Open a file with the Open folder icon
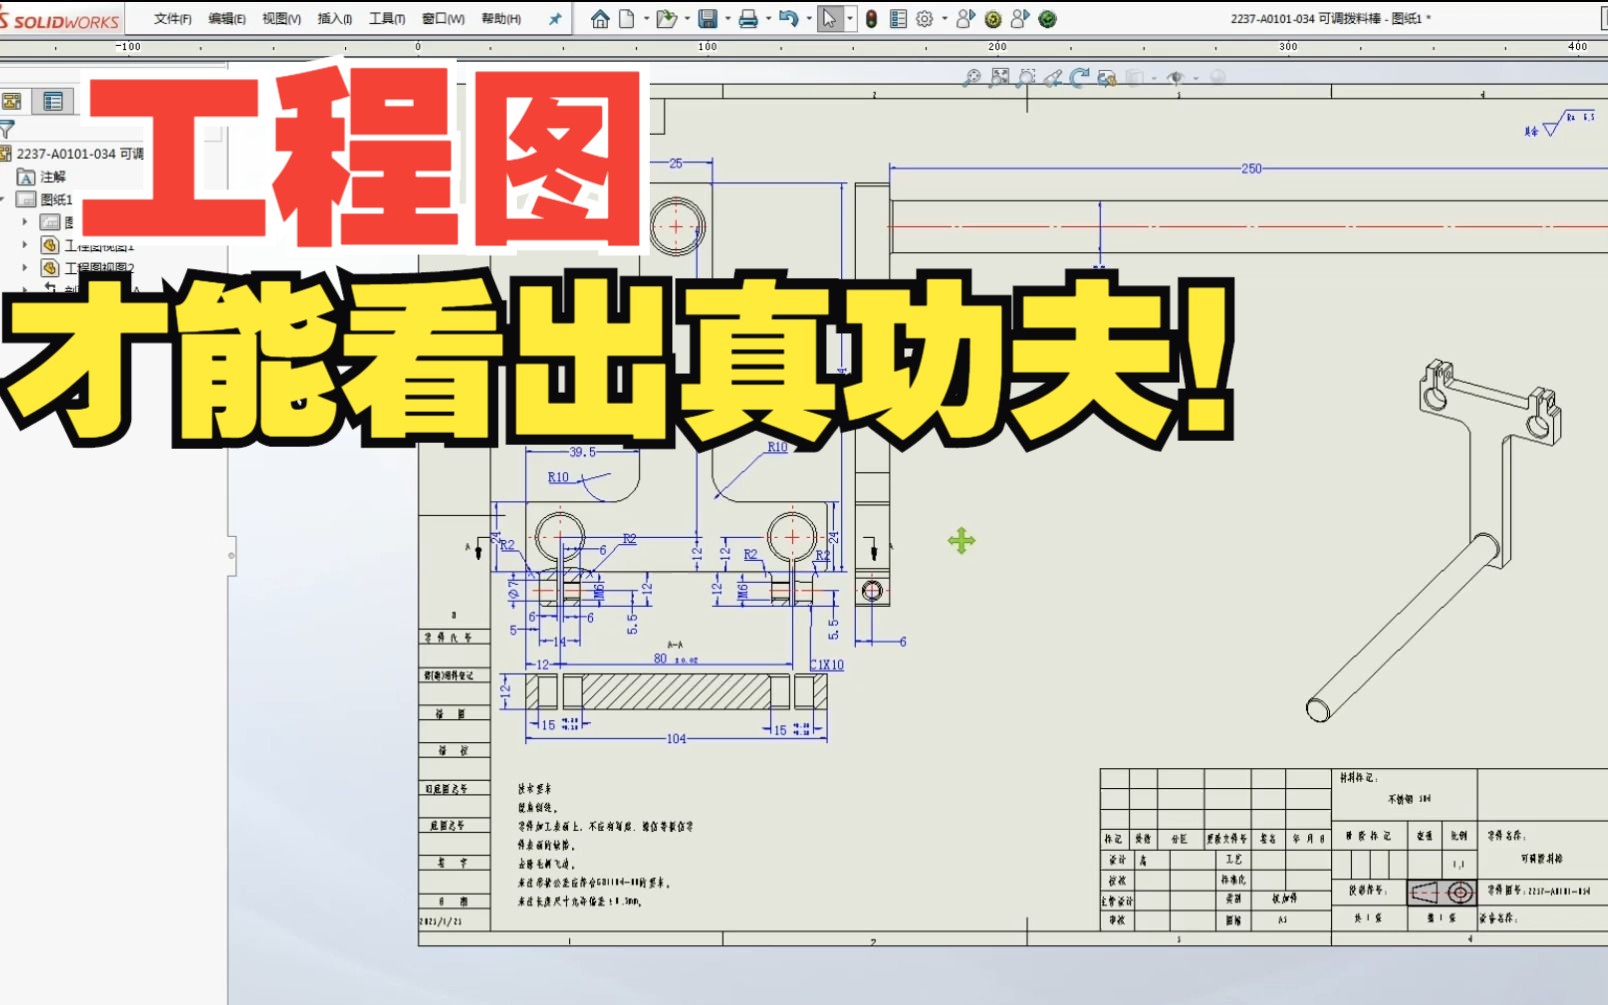Viewport: 1608px width, 1005px height. (x=666, y=19)
